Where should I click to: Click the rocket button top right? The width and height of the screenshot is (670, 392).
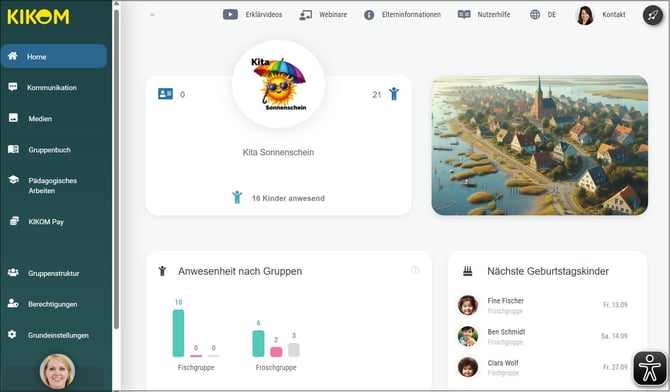tap(653, 15)
